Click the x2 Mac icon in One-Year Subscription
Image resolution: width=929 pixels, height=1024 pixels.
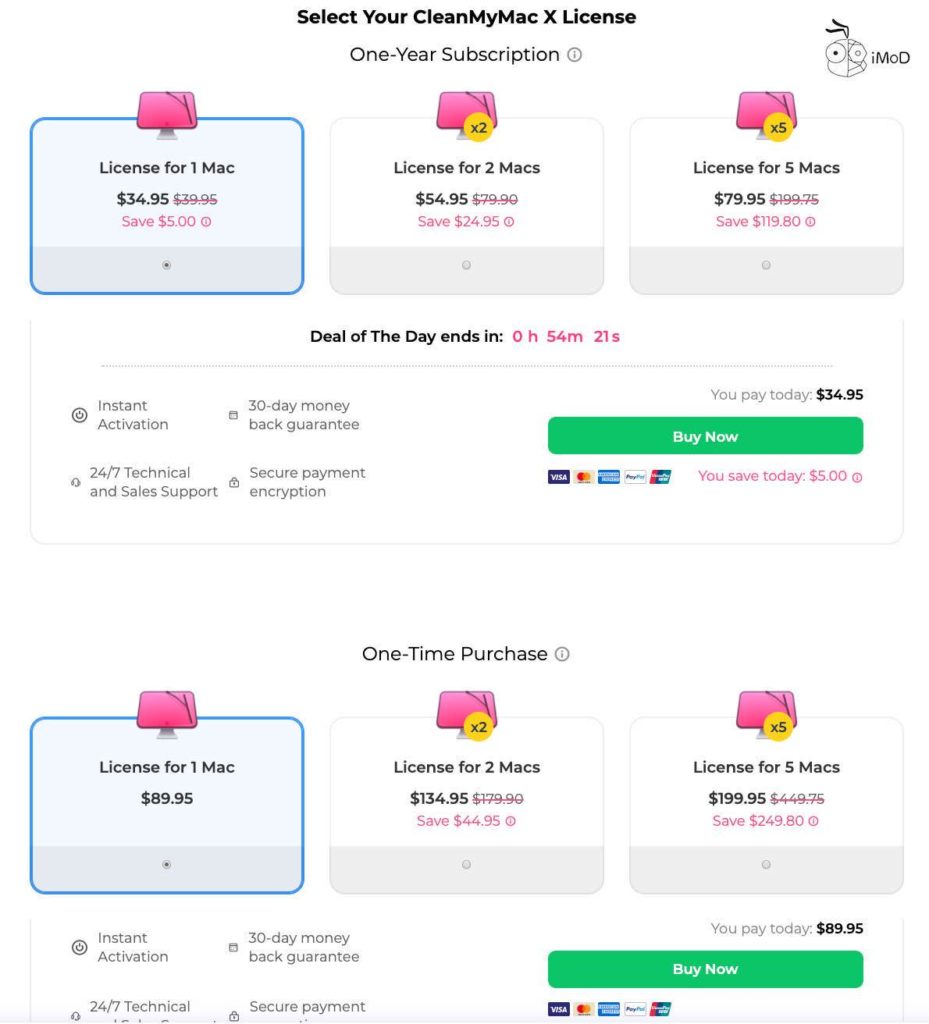[467, 115]
